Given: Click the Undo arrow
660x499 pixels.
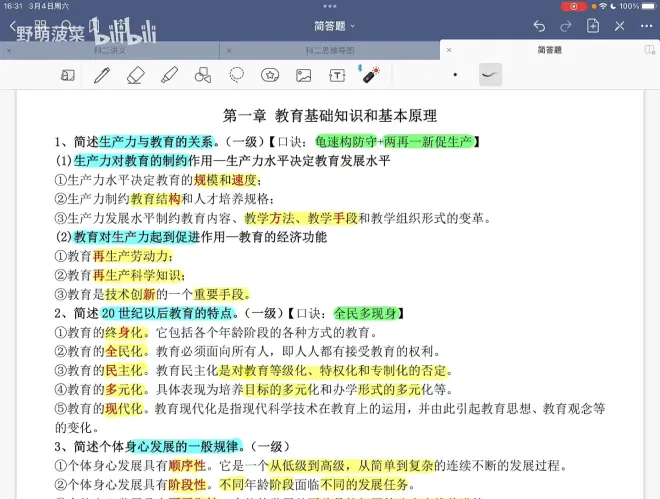Looking at the screenshot, I should pos(540,25).
